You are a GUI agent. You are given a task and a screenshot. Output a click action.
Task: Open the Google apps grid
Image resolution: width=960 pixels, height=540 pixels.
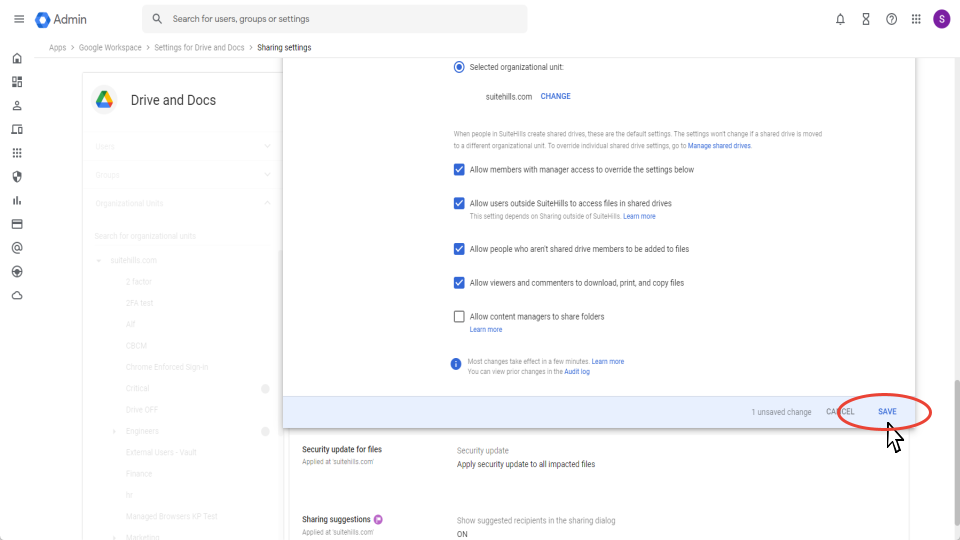916,20
